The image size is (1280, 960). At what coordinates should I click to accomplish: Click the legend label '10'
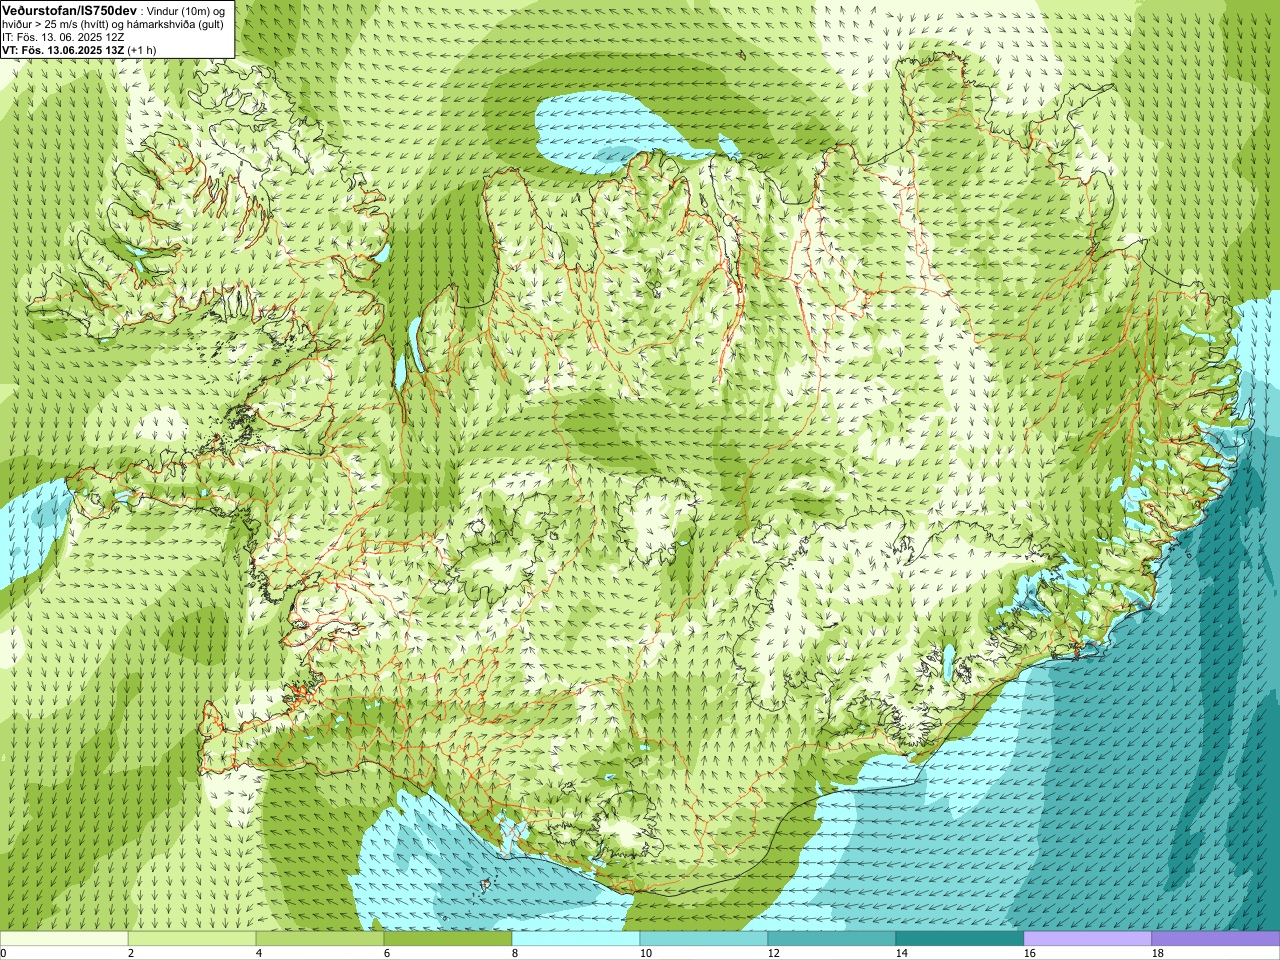[x=646, y=953]
